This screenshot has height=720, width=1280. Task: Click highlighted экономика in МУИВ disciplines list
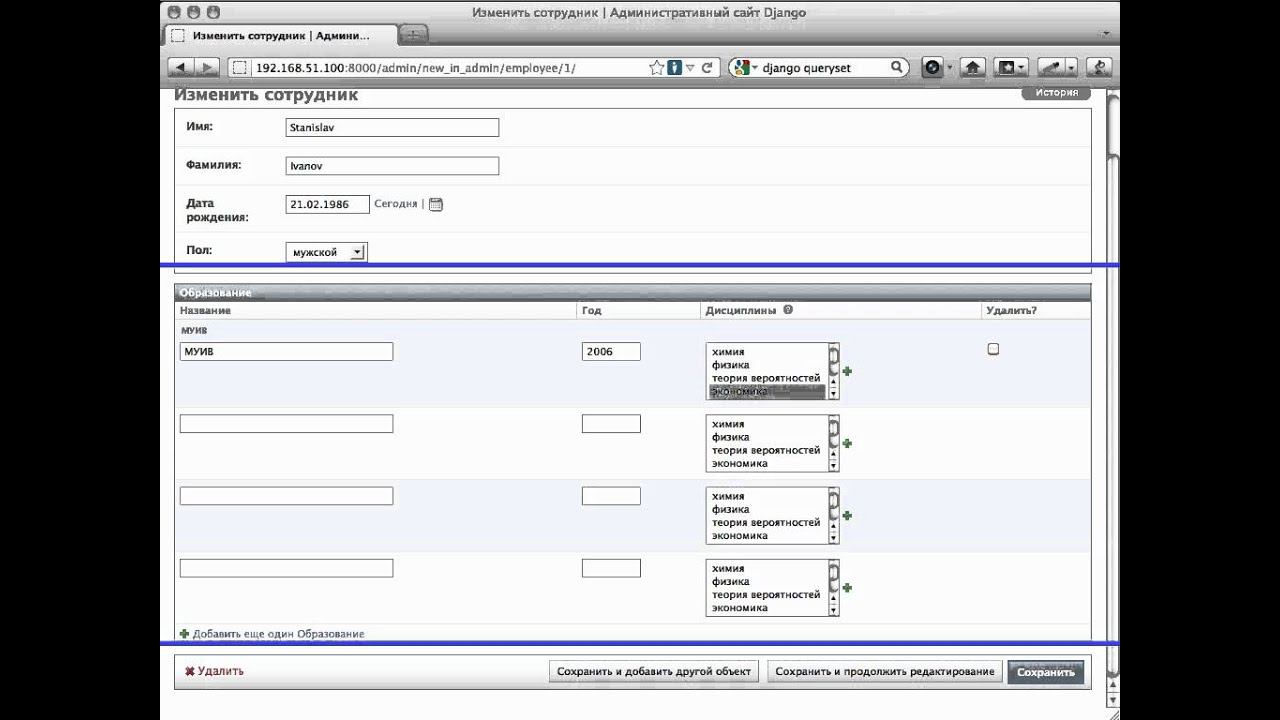767,391
